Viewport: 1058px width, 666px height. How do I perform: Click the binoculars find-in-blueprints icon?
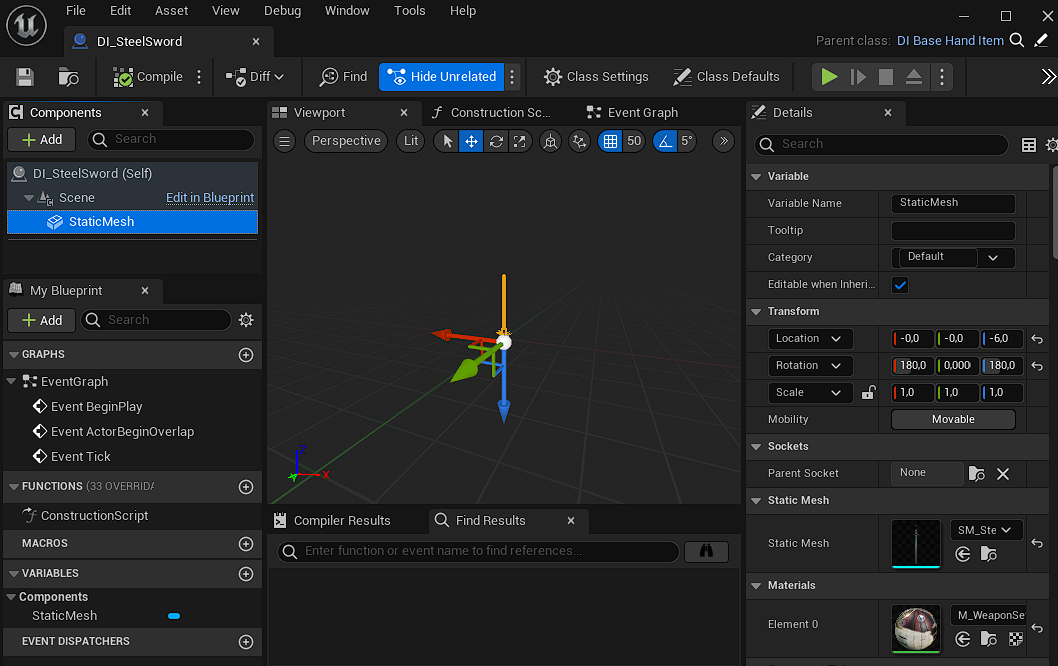706,551
